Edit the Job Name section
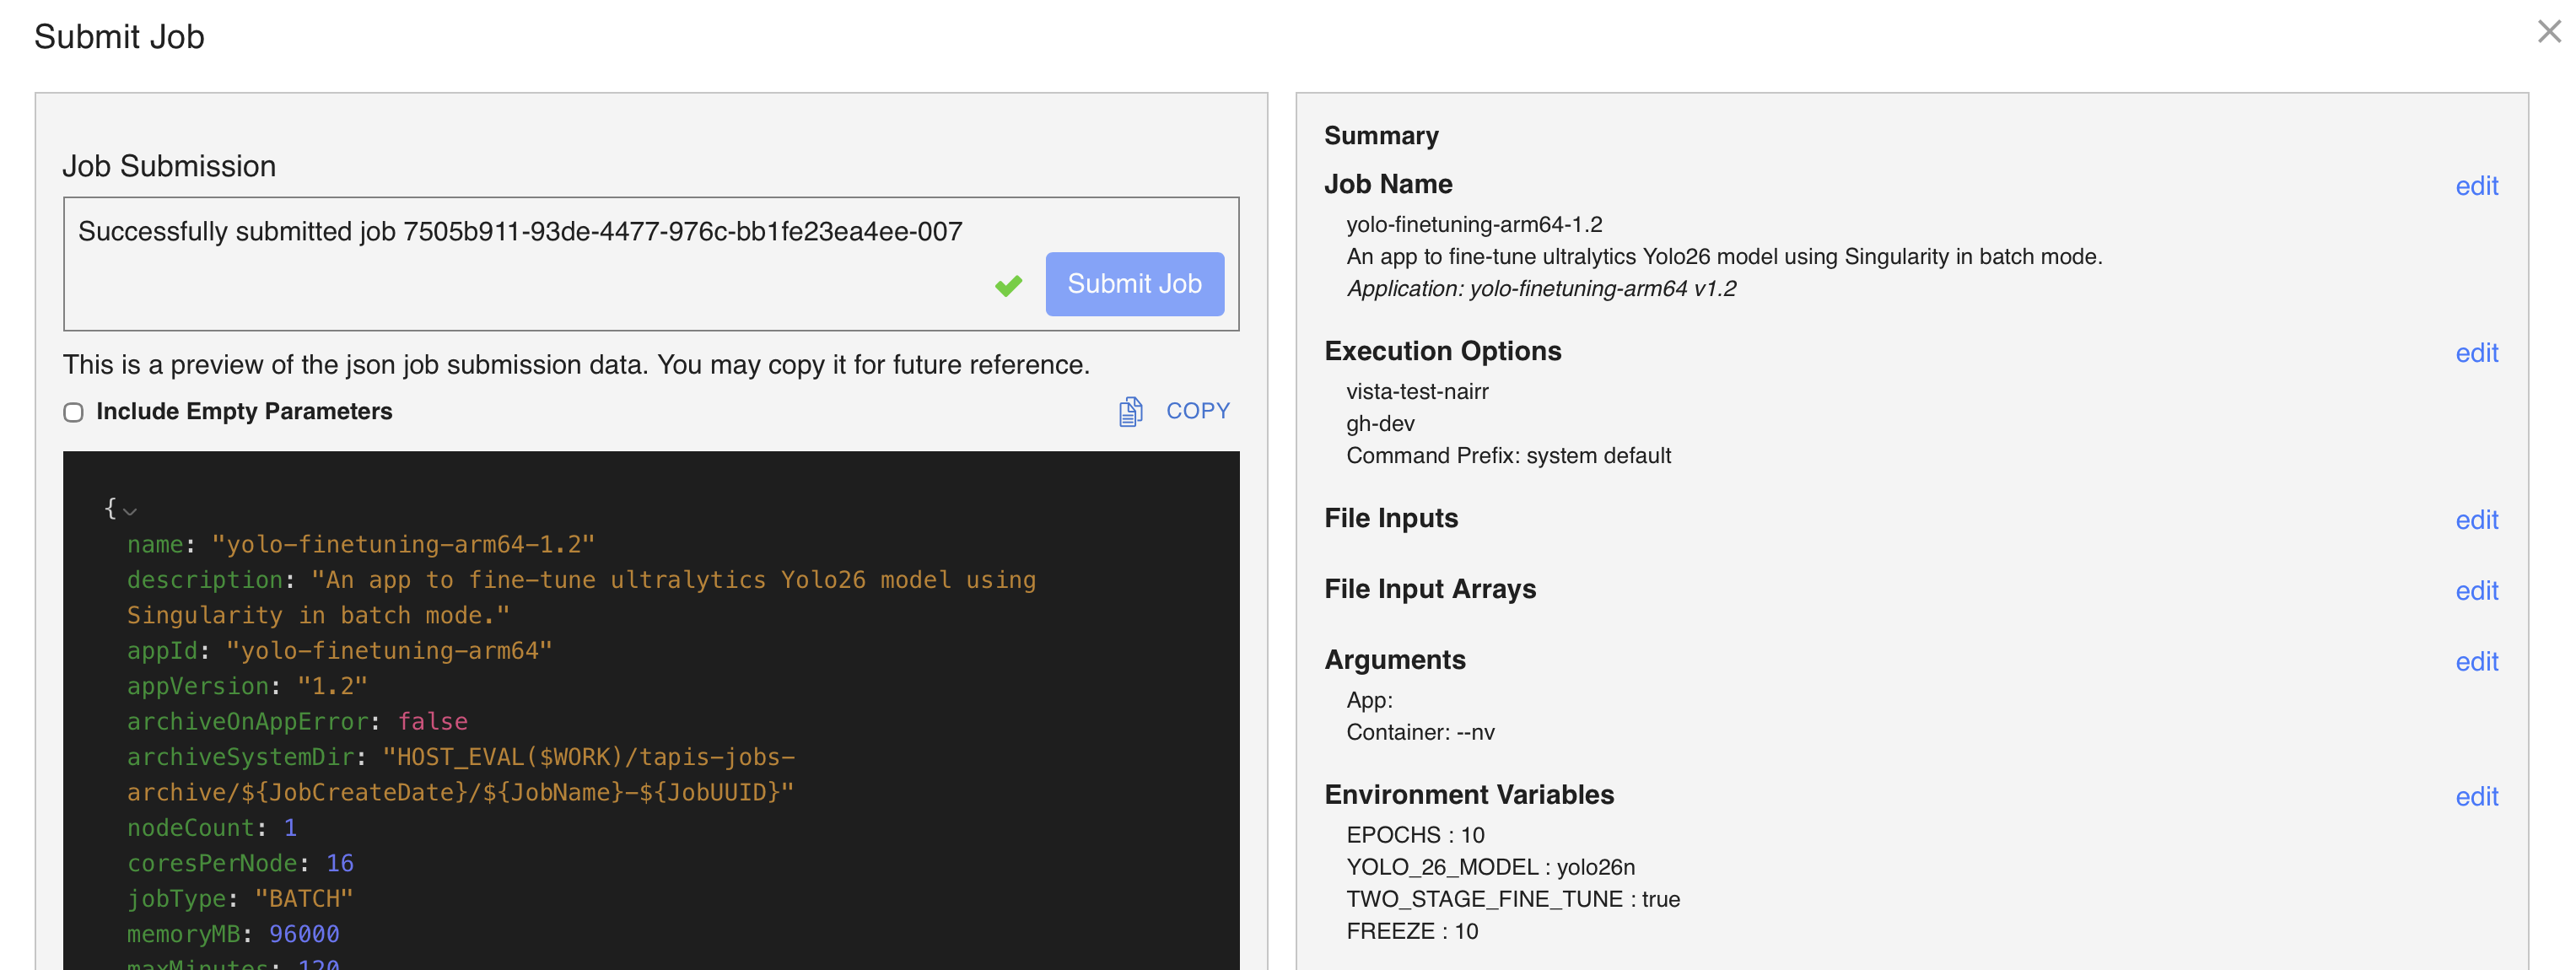Image resolution: width=2576 pixels, height=970 pixels. click(x=2476, y=186)
